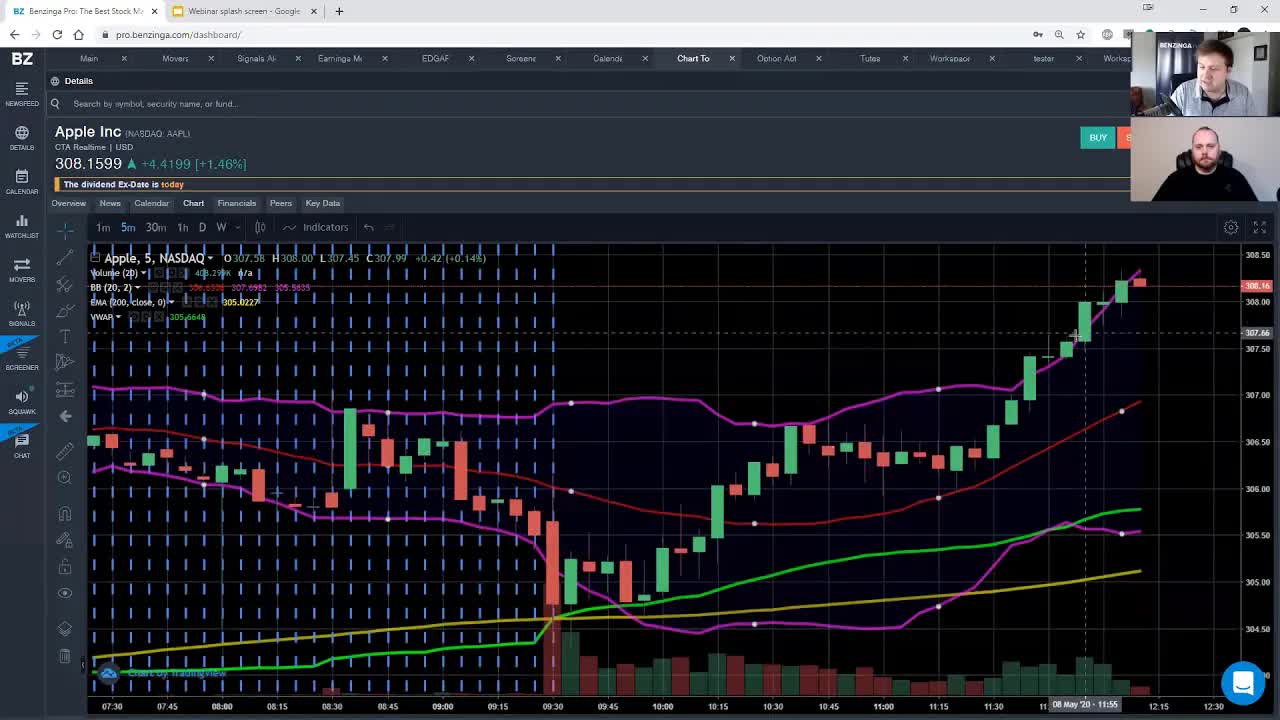Expand Apple, 5, NASDAQ legend dropdown
Image resolution: width=1280 pixels, height=720 pixels.
[210, 259]
